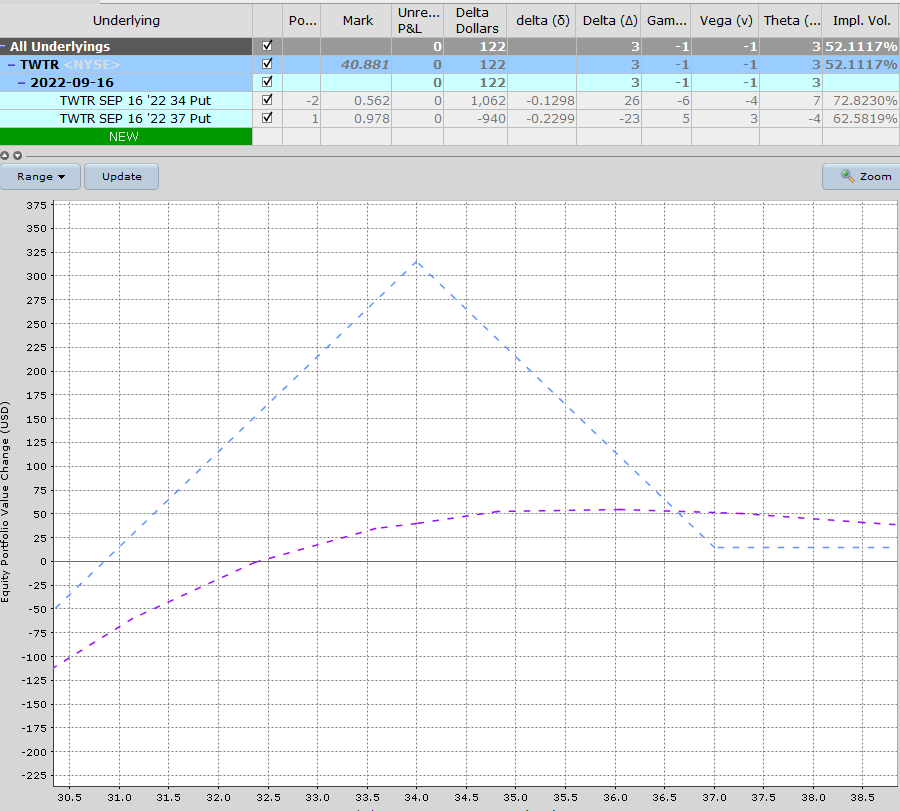Click the Impl. Vol. column header
The height and width of the screenshot is (811, 900).
(861, 20)
